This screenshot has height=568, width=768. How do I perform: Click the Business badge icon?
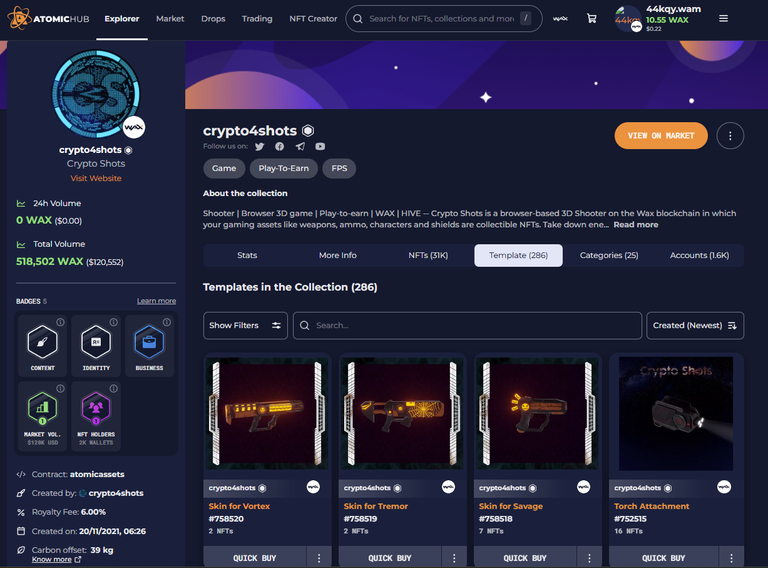[x=149, y=342]
